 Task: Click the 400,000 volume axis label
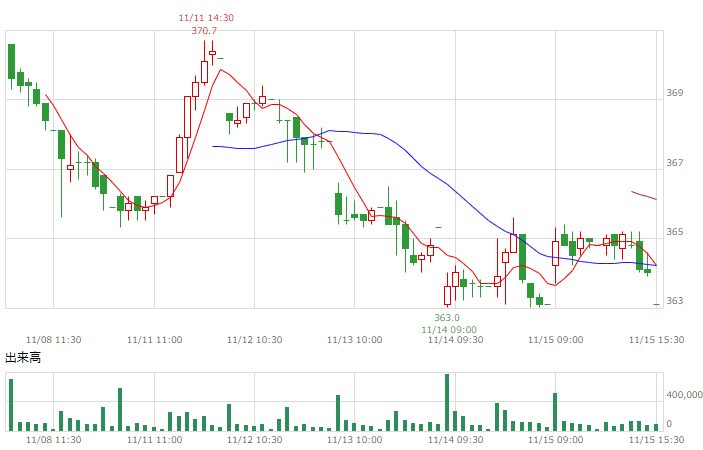pyautogui.click(x=684, y=395)
